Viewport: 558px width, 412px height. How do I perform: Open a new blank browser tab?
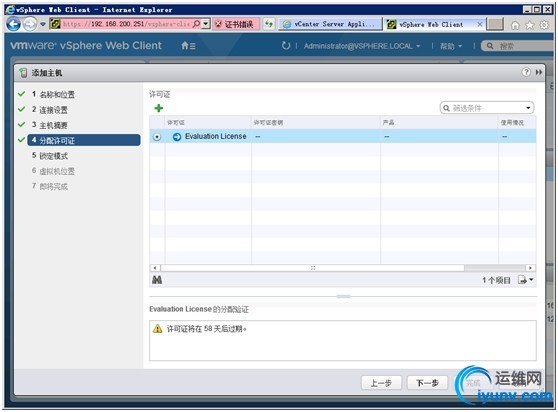[495, 24]
